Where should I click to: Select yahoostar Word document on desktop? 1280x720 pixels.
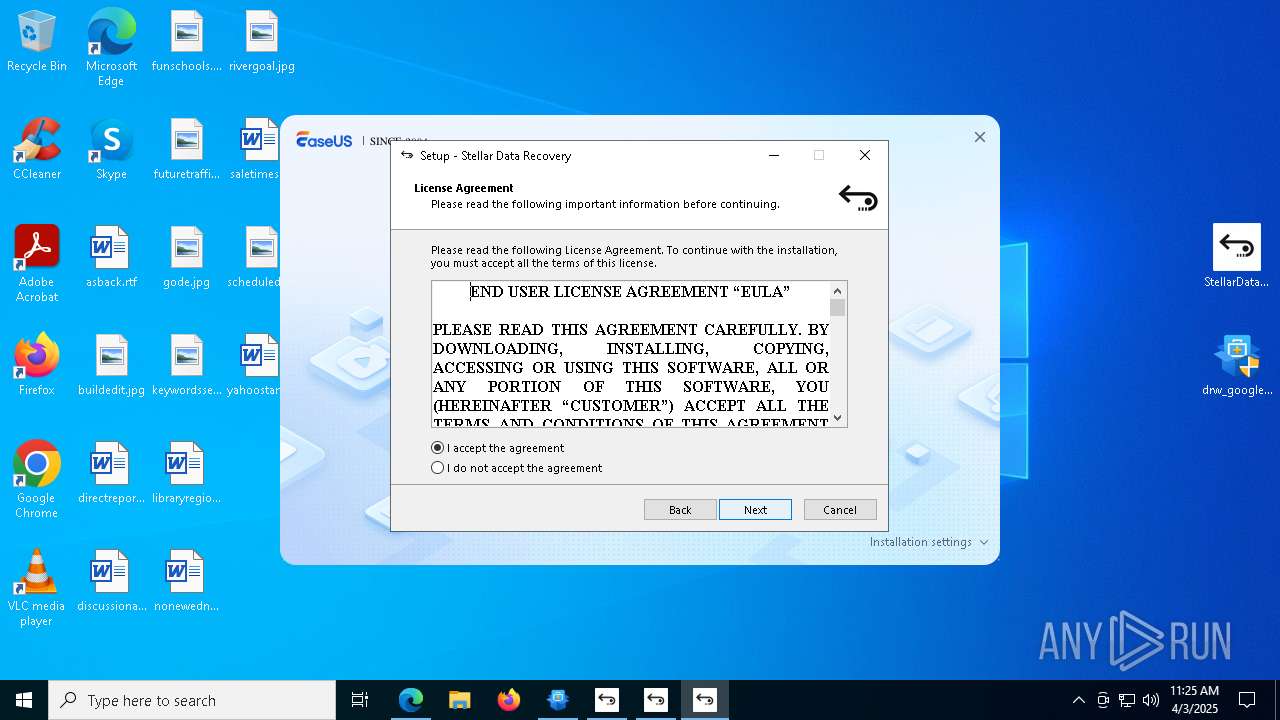[255, 366]
